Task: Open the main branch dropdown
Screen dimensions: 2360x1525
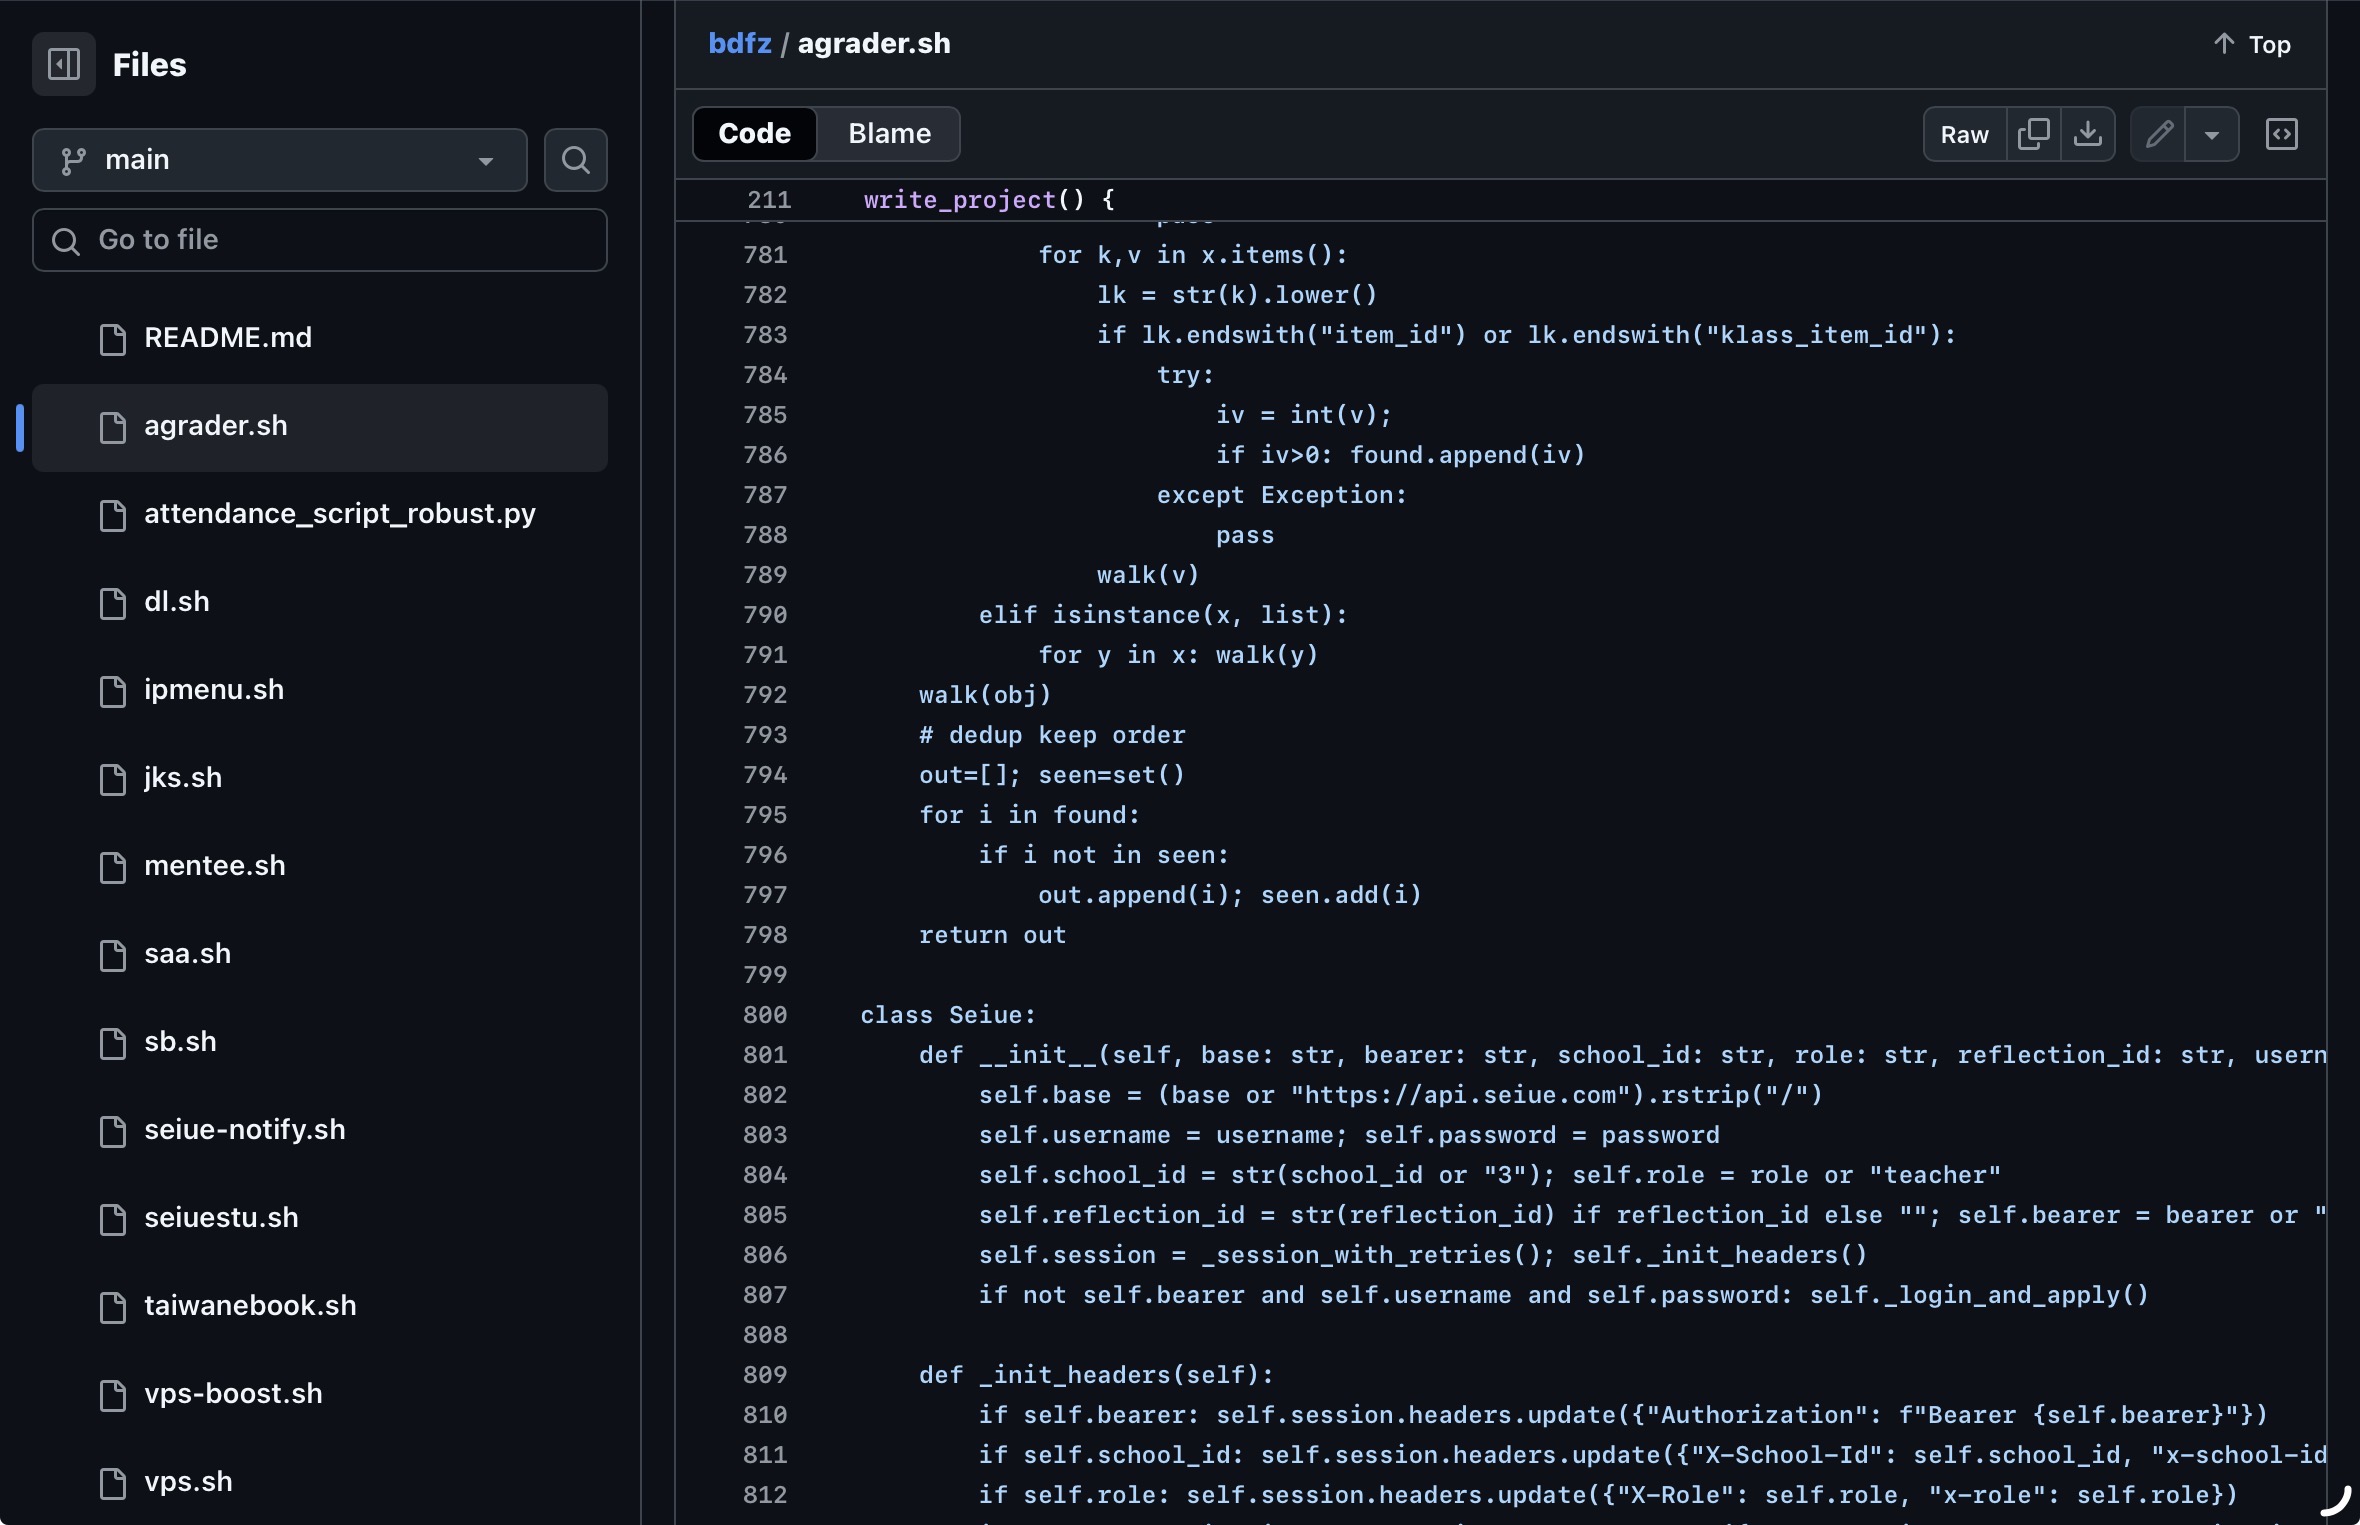Action: click(x=279, y=160)
